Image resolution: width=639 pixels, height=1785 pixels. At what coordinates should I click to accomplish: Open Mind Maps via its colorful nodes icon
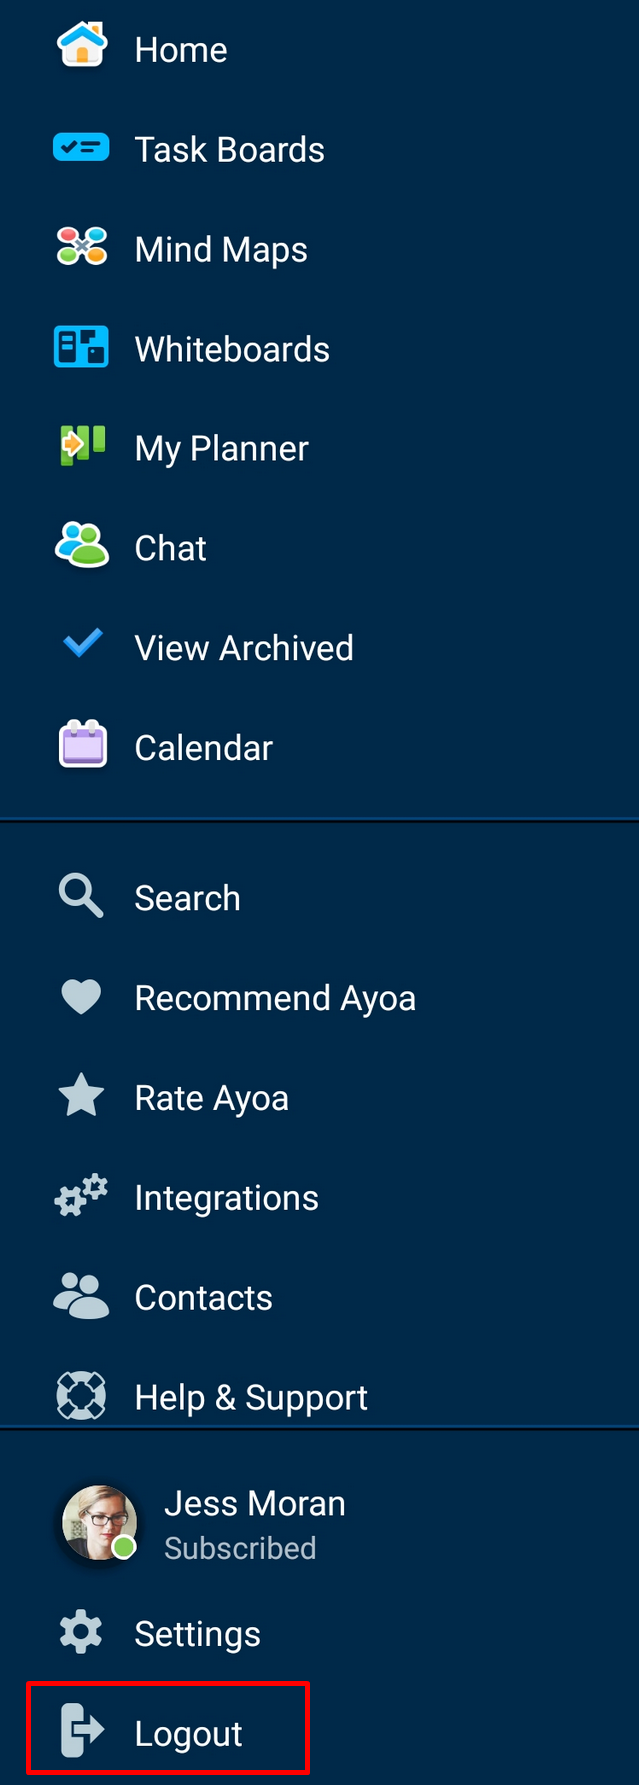pos(80,246)
